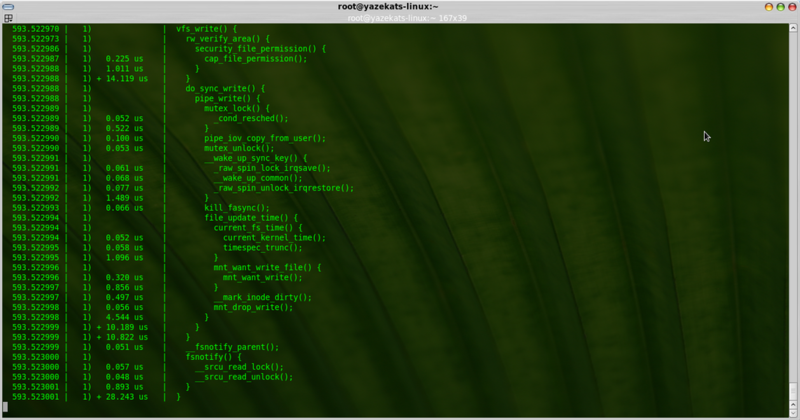Open the window menu icon in title bar
This screenshot has width=800, height=420.
coord(8,7)
